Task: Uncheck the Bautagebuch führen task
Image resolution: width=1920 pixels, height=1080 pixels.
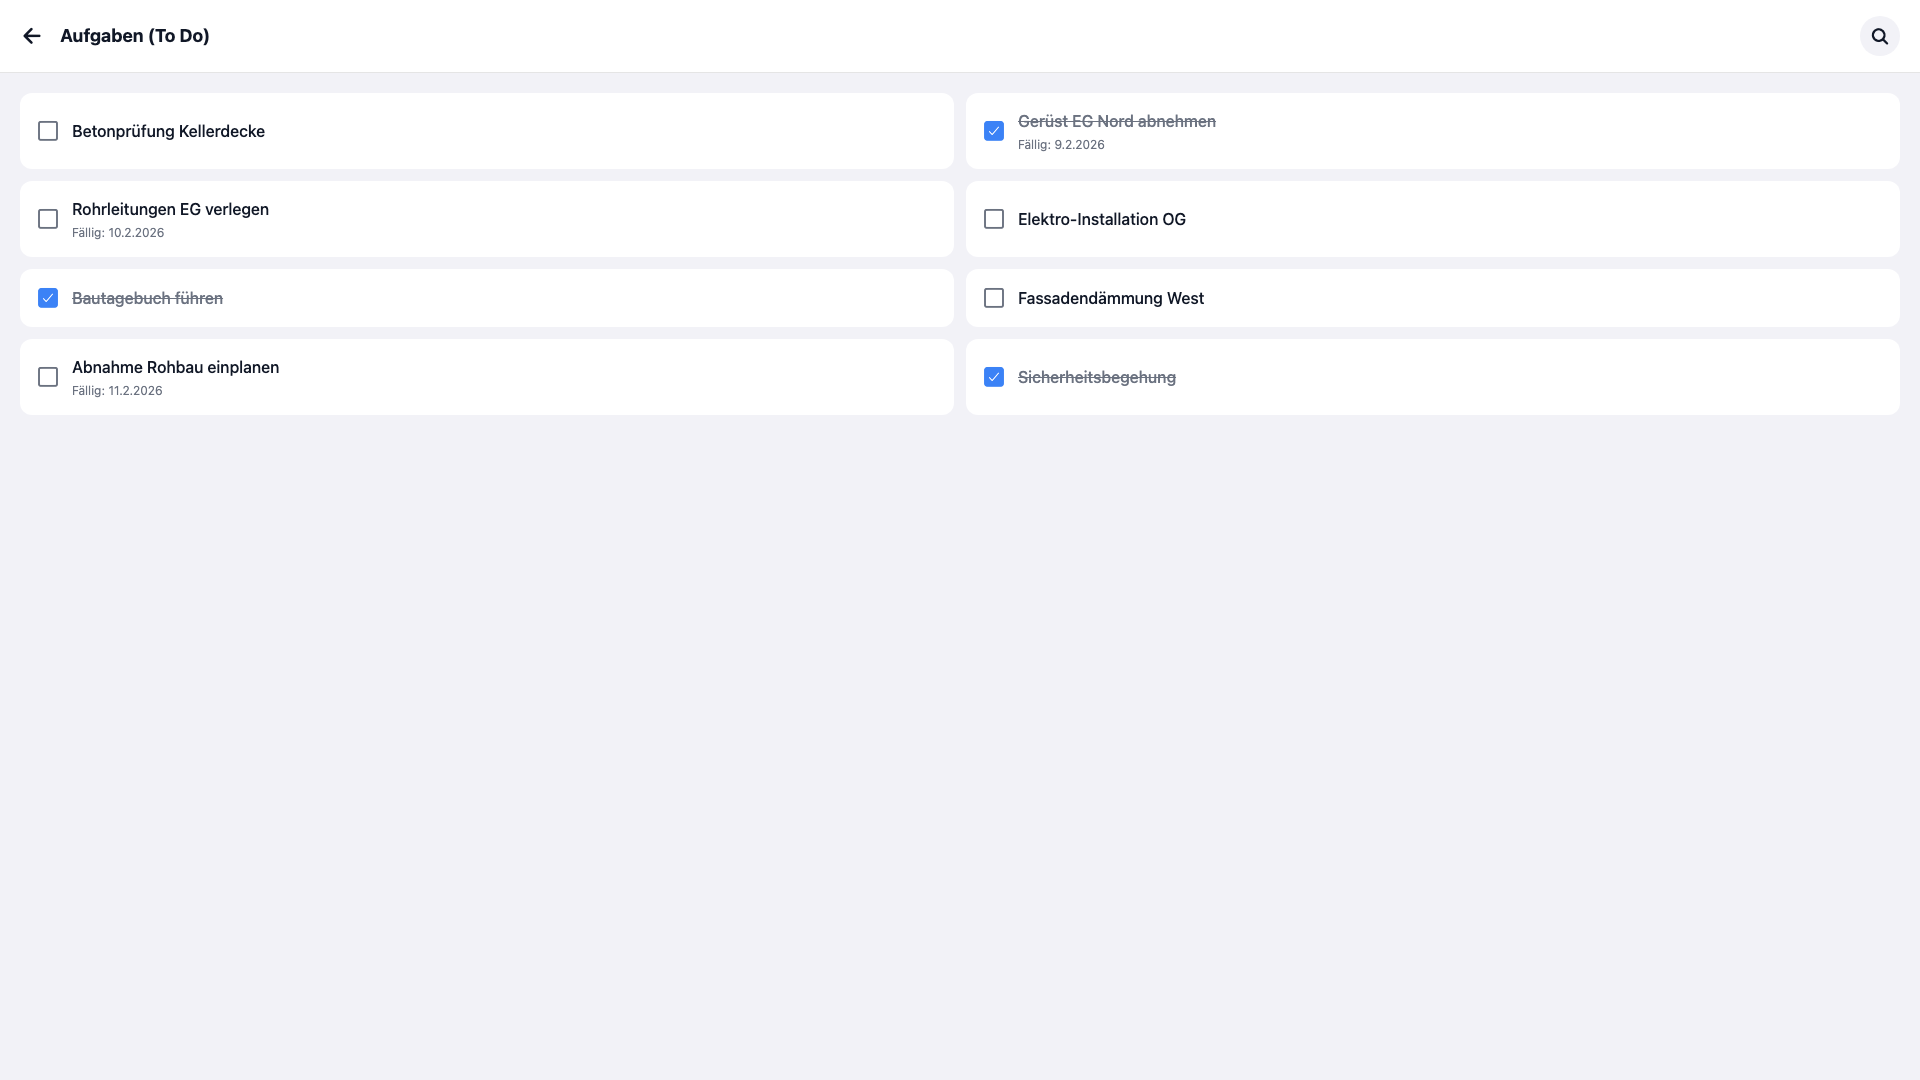Action: (x=47, y=297)
